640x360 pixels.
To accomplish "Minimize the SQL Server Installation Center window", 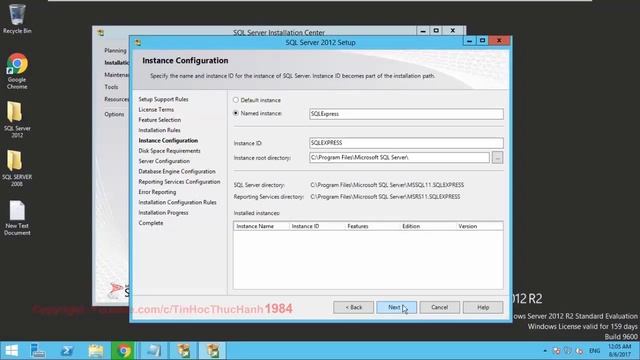I will pyautogui.click(x=423, y=31).
